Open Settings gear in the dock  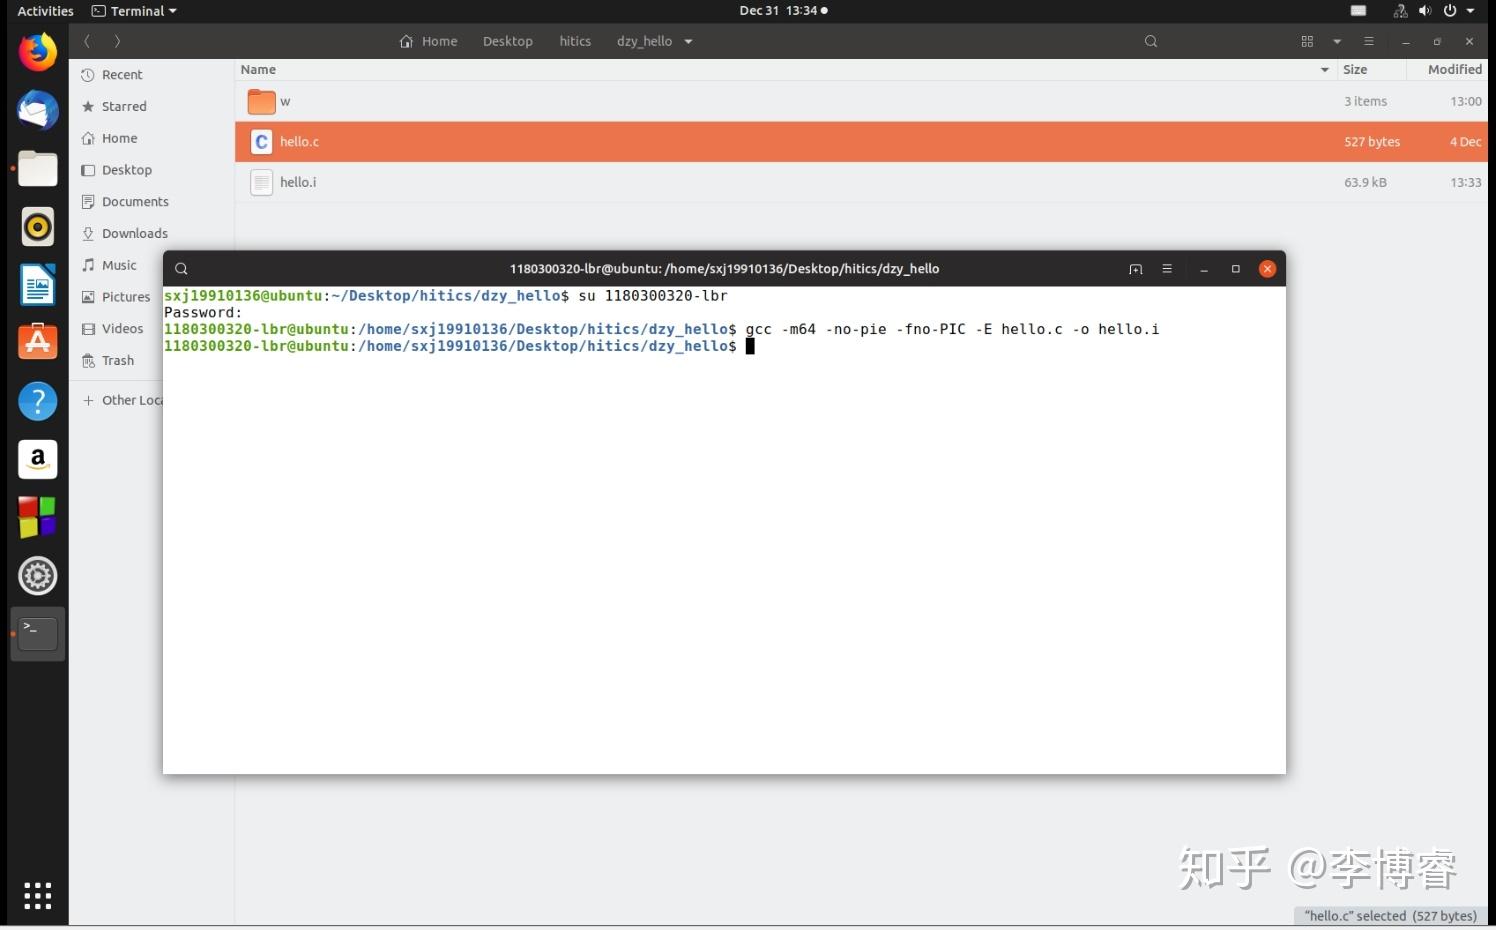(38, 576)
